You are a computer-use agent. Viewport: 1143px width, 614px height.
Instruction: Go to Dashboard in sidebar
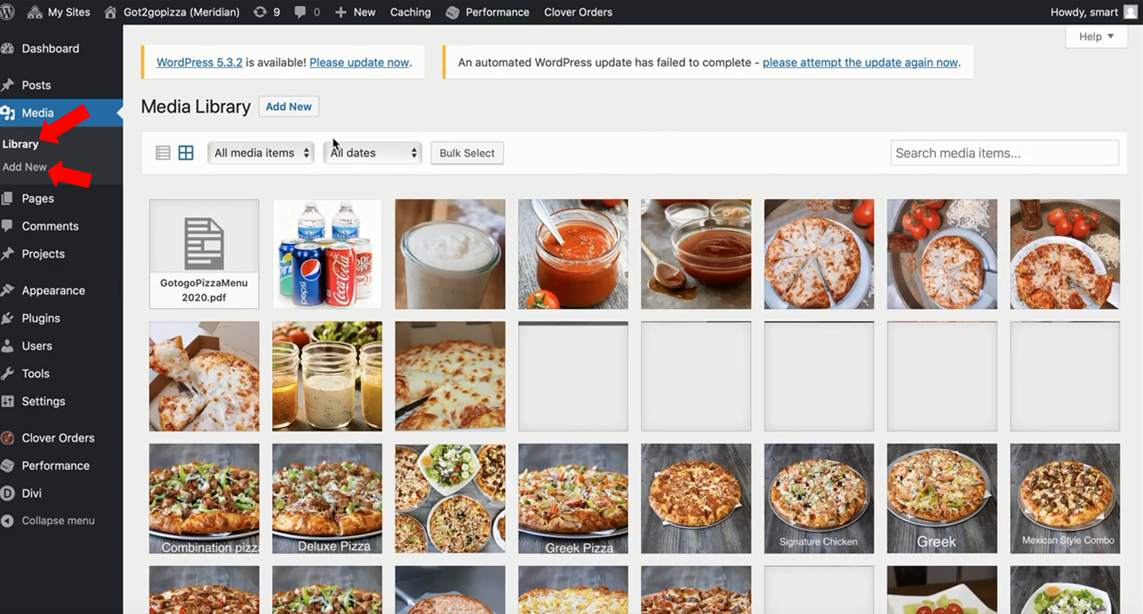[x=50, y=48]
